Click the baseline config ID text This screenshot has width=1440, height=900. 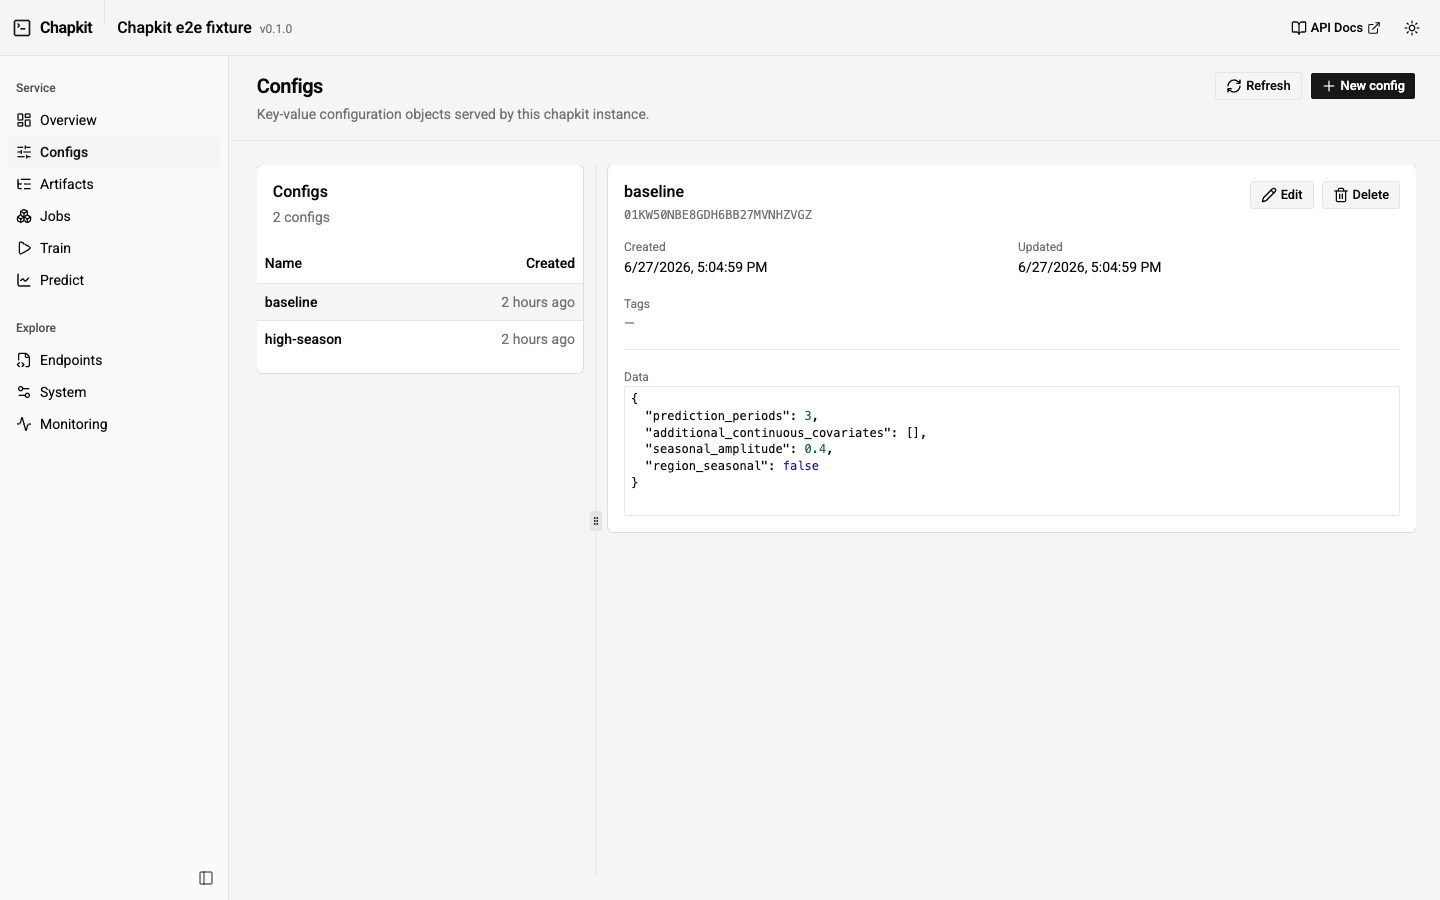pos(718,215)
